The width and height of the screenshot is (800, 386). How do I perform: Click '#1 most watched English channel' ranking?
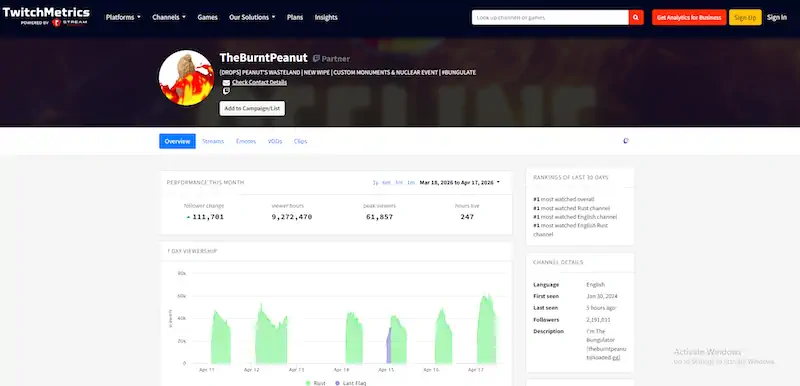coord(575,217)
